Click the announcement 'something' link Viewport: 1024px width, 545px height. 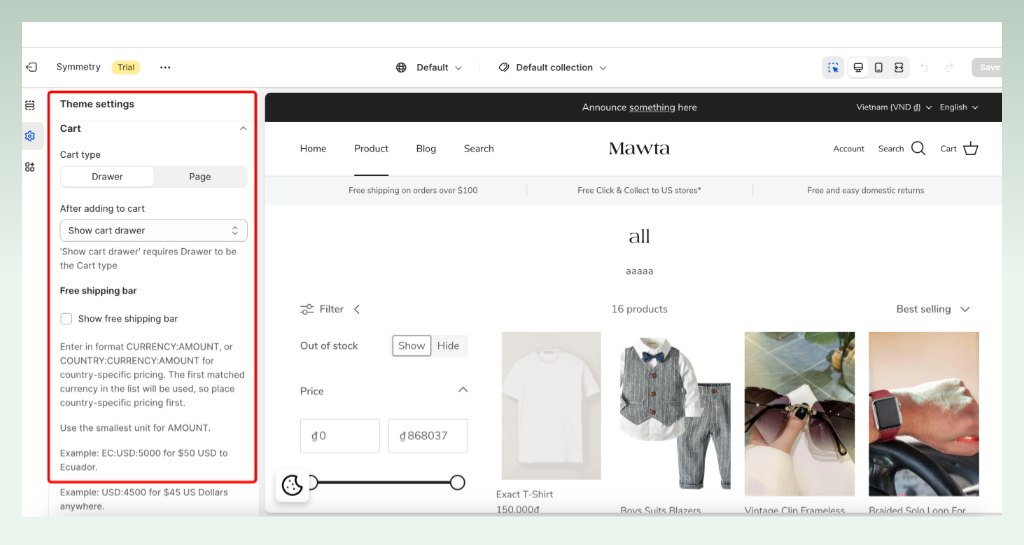pos(652,108)
